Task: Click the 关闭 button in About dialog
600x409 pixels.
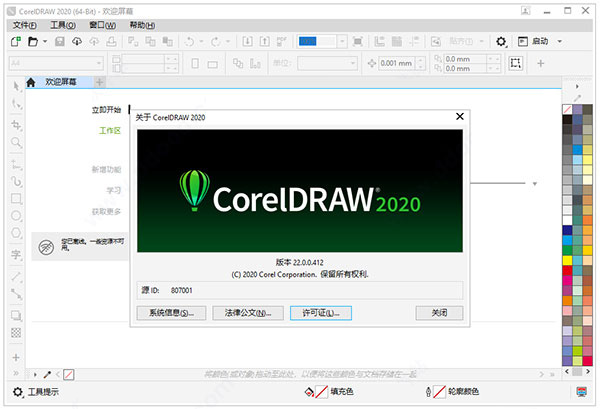Action: [439, 313]
